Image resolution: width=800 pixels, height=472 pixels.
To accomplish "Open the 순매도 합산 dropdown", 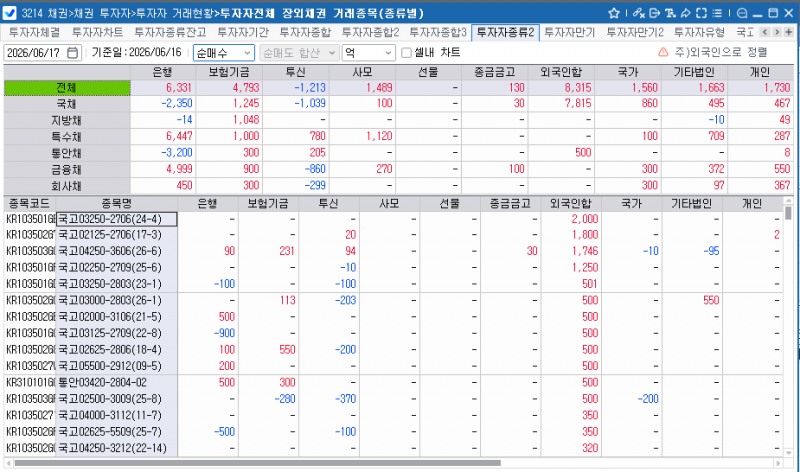I will [x=299, y=53].
